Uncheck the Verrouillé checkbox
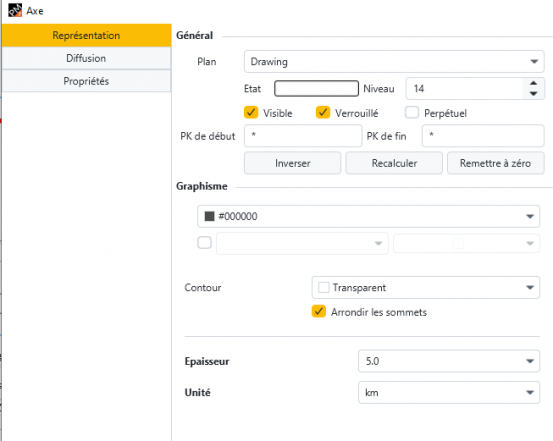553x441 pixels. pyautogui.click(x=323, y=113)
